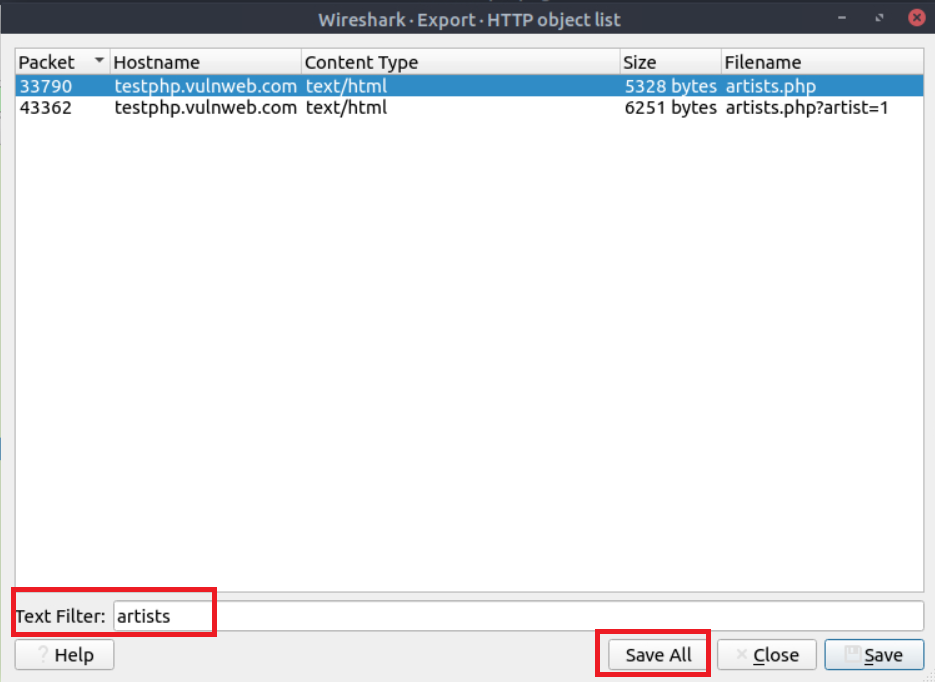Click the Save button with disk icon
Viewport: 935px width, 682px height.
[873, 655]
